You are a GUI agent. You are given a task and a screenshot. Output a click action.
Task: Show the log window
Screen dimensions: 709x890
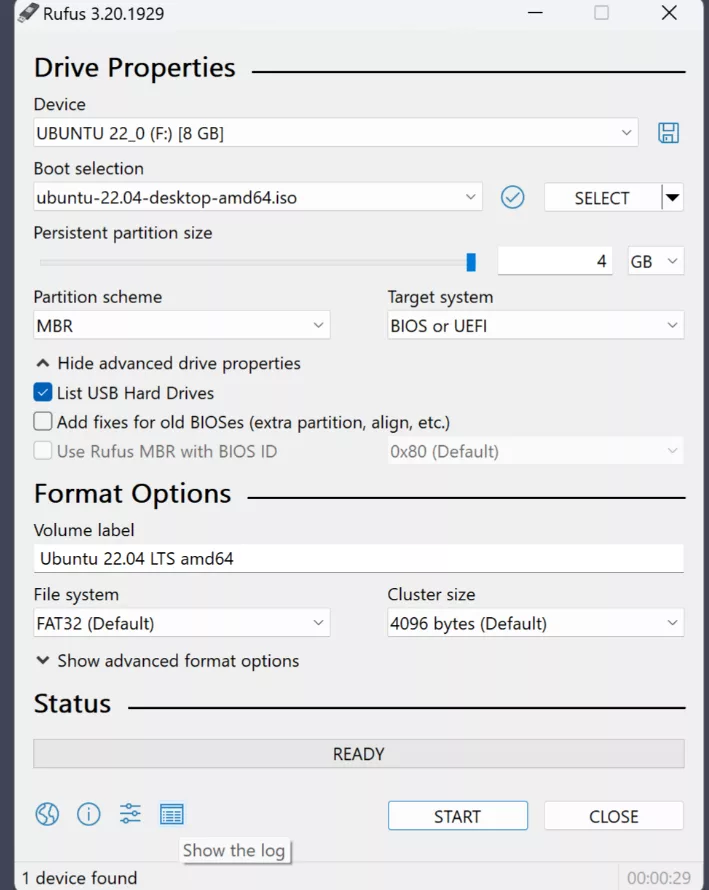171,814
